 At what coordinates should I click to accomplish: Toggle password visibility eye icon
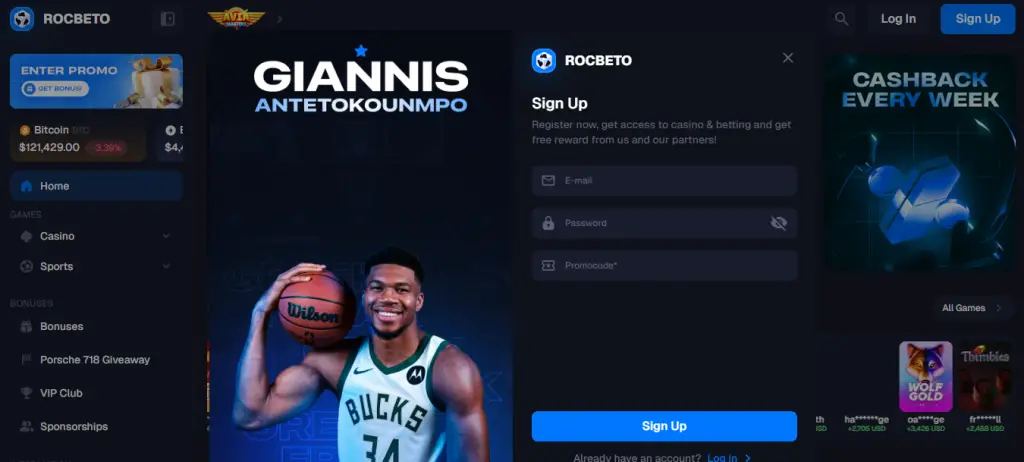pos(778,223)
